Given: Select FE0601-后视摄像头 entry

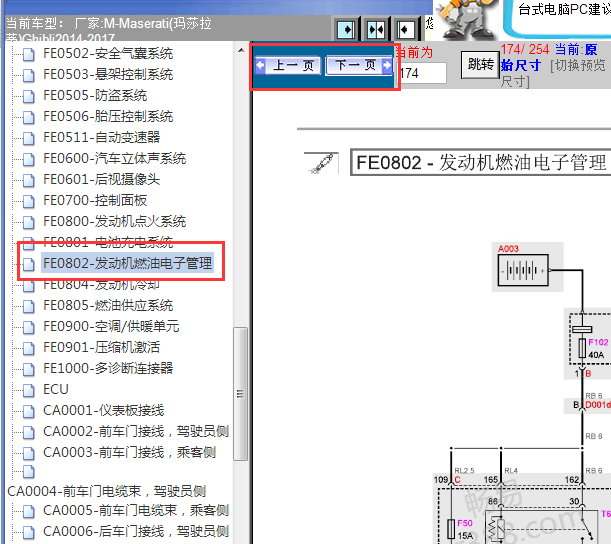Looking at the screenshot, I should coord(102,179).
